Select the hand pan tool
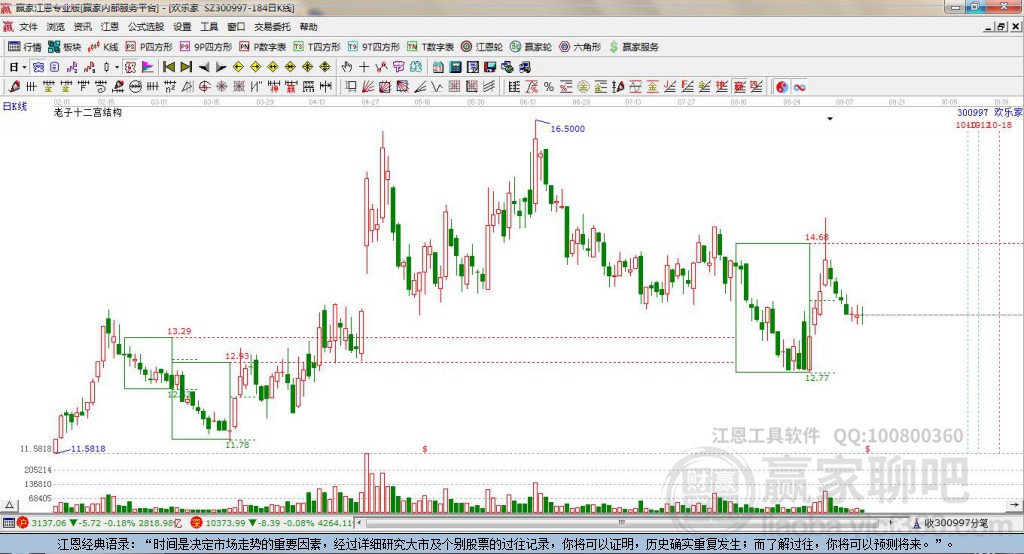1024x554 pixels. [x=347, y=67]
